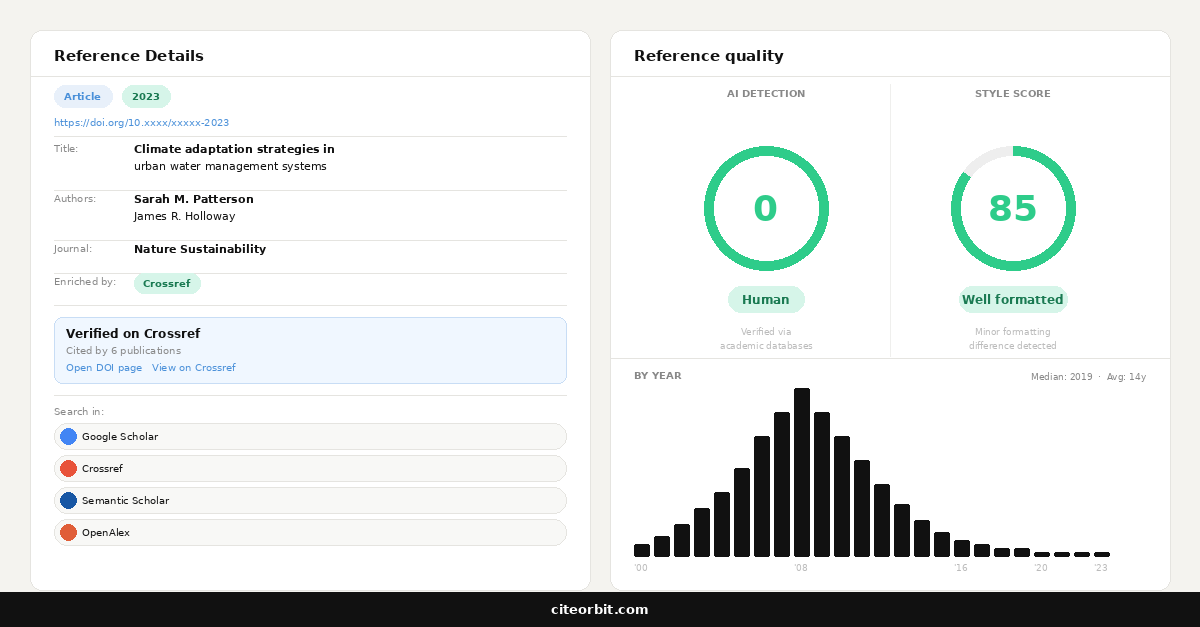Click the Minor formatting difference detected note

[x=1013, y=339]
